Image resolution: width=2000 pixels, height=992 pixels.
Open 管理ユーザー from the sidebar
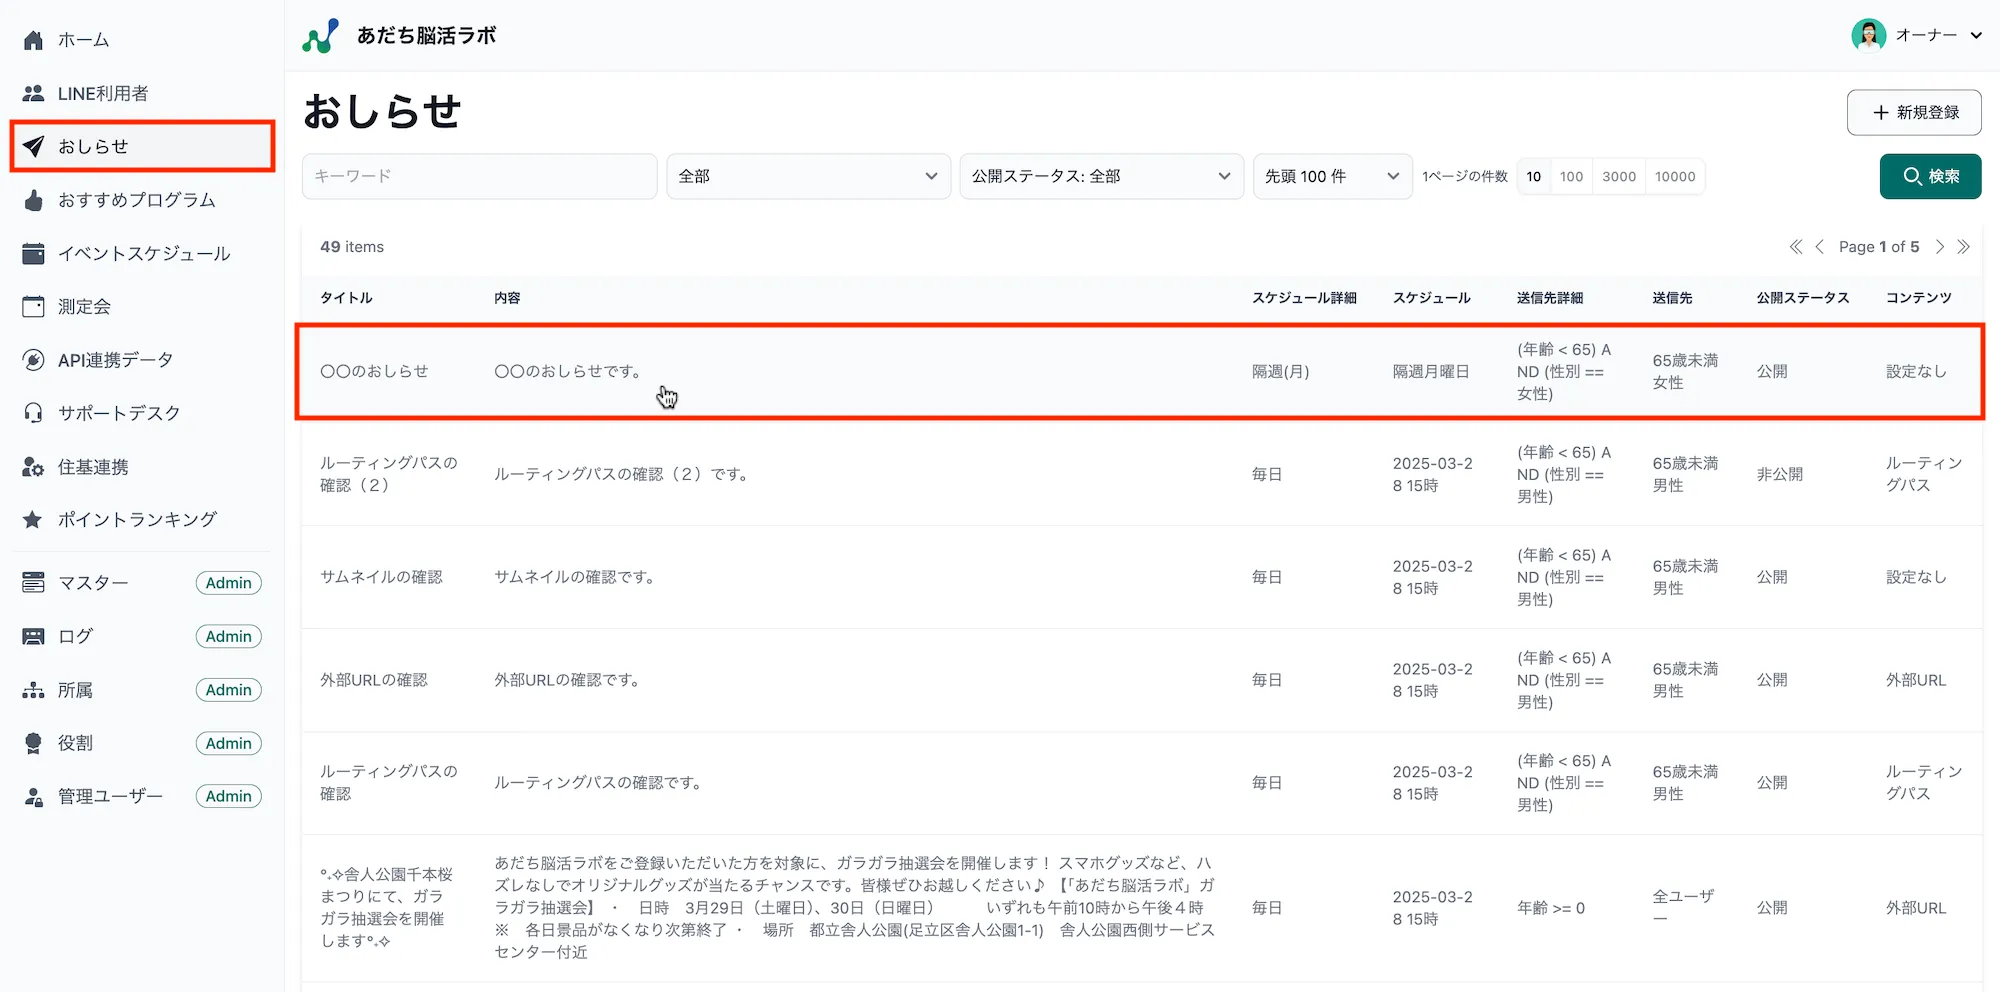coord(110,796)
